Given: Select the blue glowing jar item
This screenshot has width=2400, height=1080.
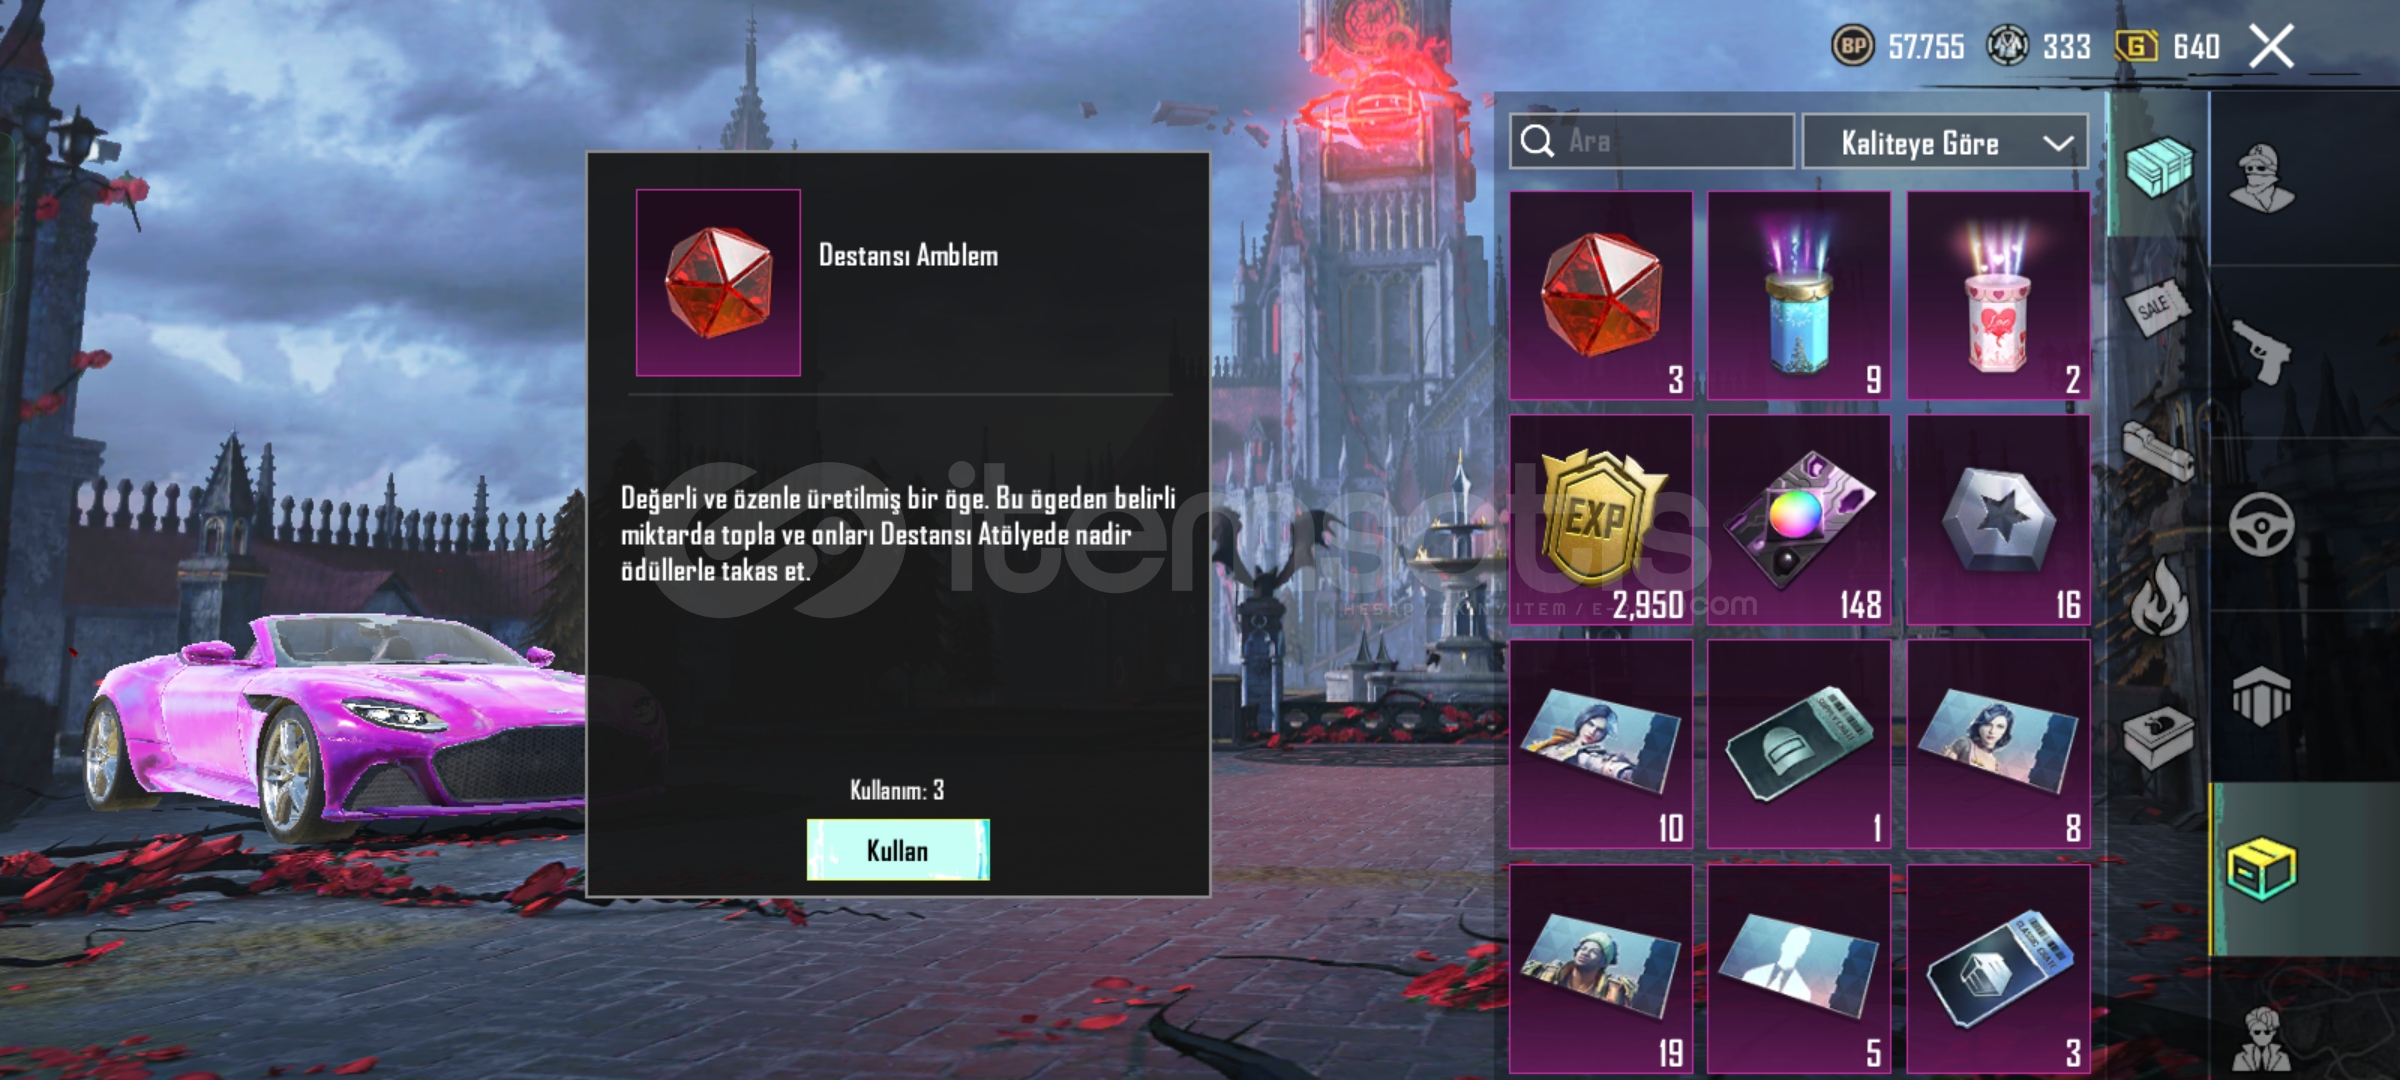Looking at the screenshot, I should point(1798,295).
